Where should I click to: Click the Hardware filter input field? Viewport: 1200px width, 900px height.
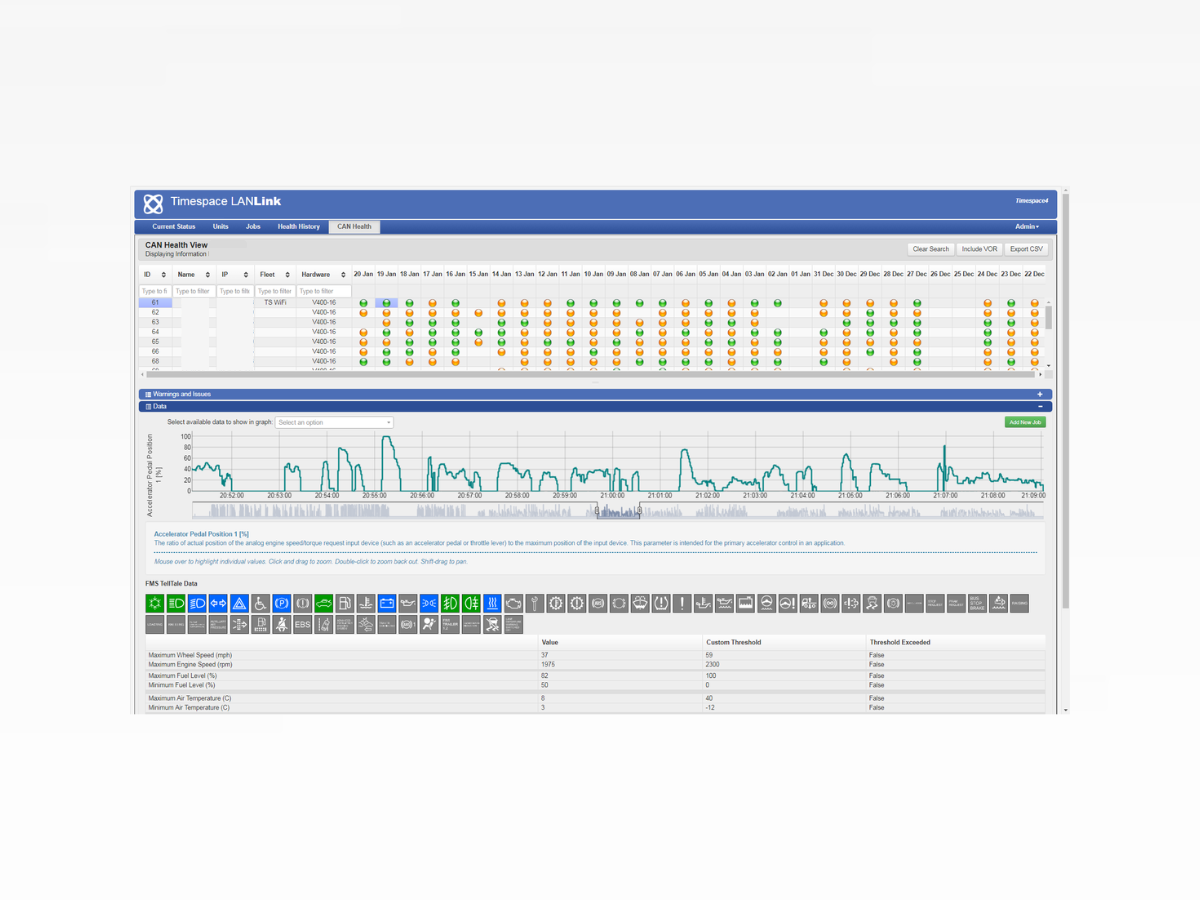click(324, 291)
